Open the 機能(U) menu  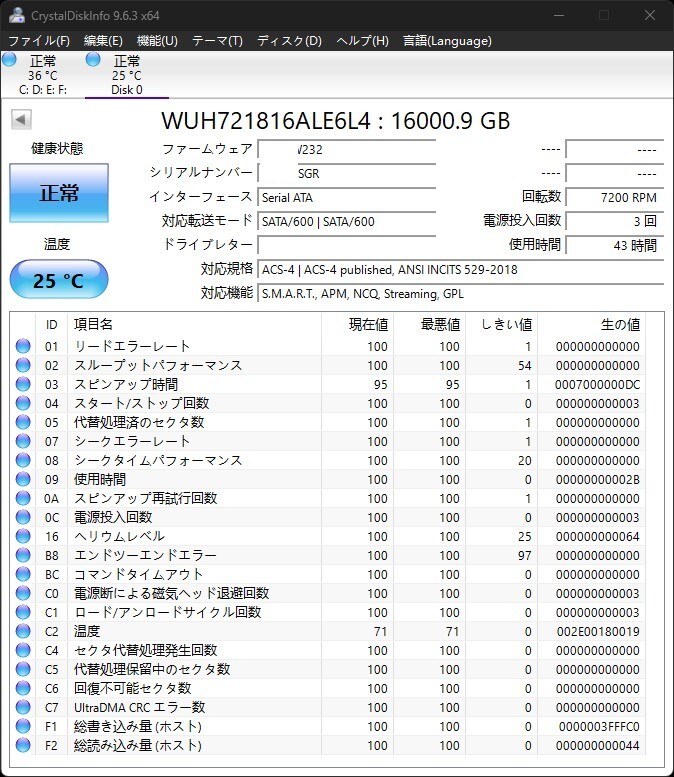coord(157,41)
